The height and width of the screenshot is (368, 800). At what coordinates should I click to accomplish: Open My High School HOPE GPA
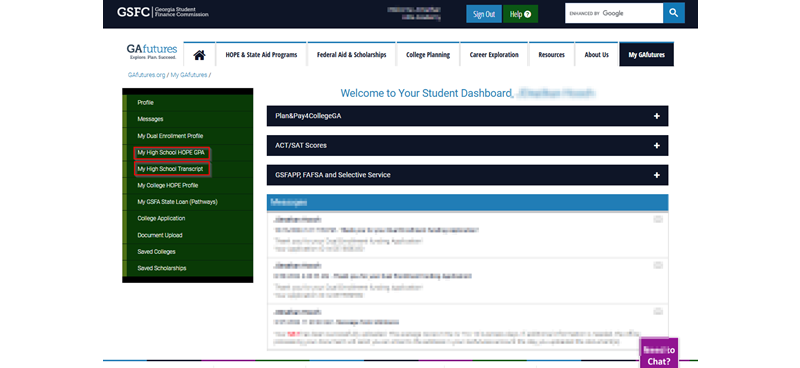click(x=171, y=153)
